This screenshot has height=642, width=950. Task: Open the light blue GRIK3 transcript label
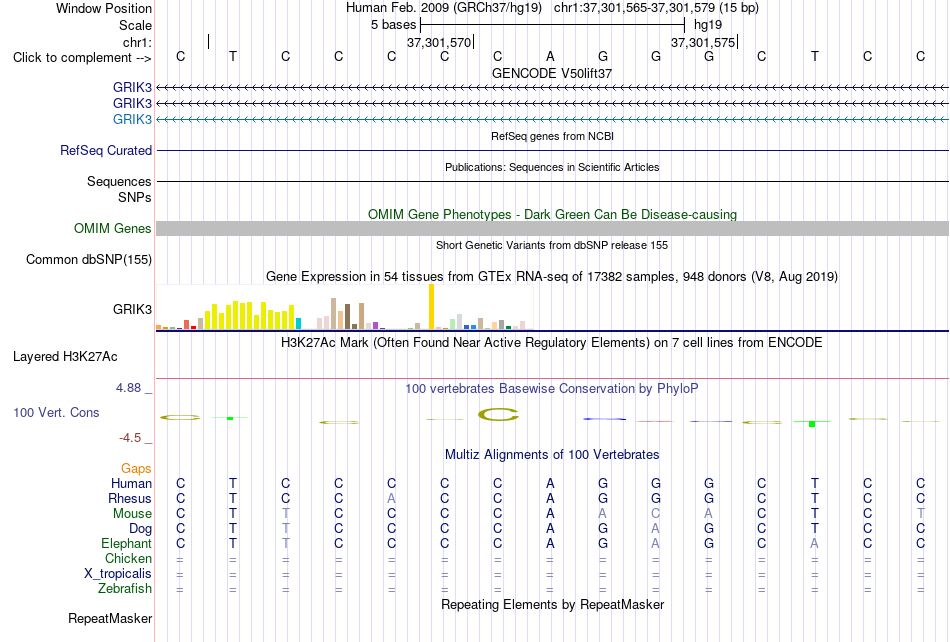pos(132,119)
